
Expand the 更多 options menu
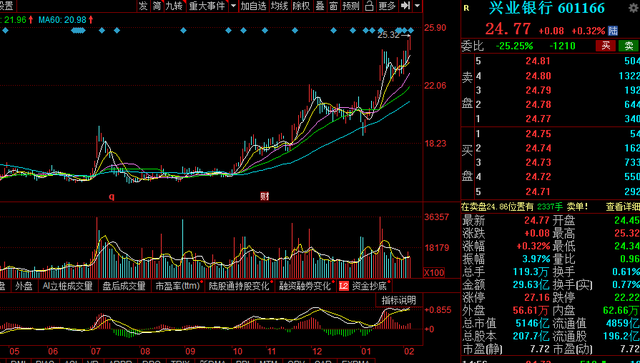[x=387, y=6]
